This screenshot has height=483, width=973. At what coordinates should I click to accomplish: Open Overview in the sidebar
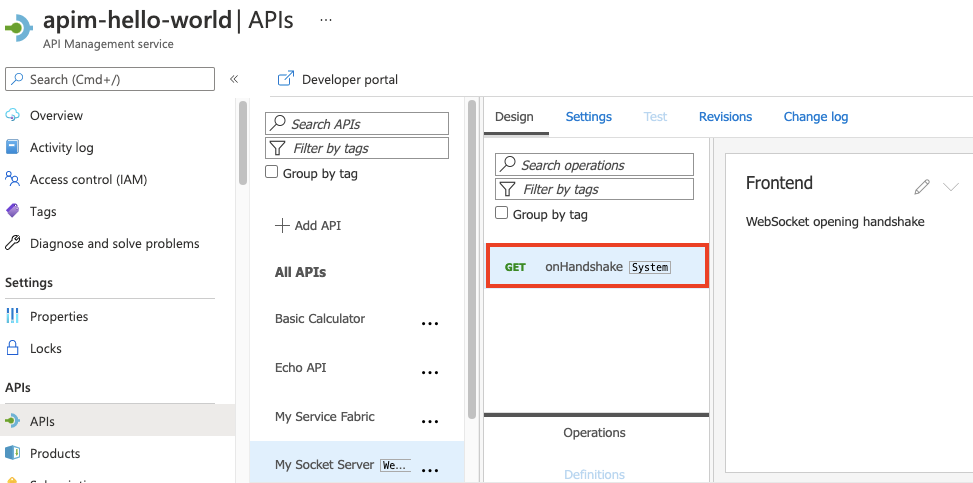click(56, 115)
